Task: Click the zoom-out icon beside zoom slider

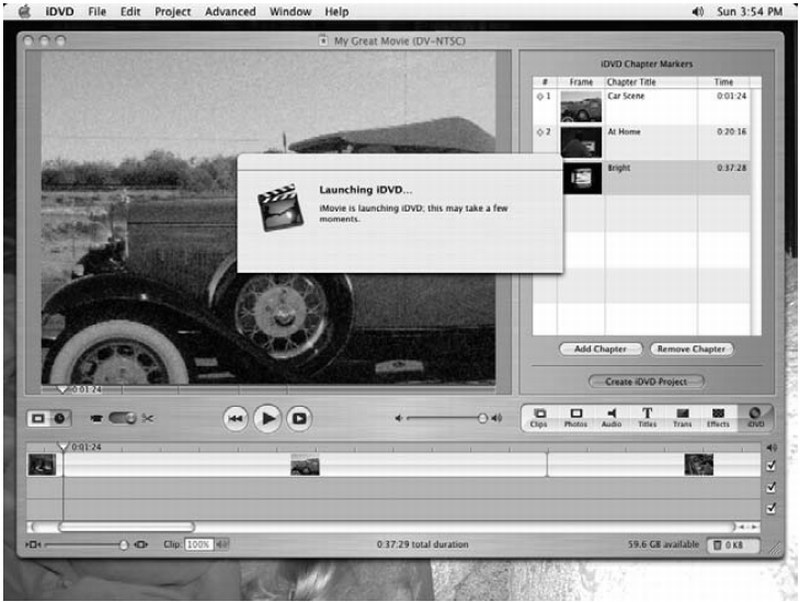Action: tap(33, 545)
